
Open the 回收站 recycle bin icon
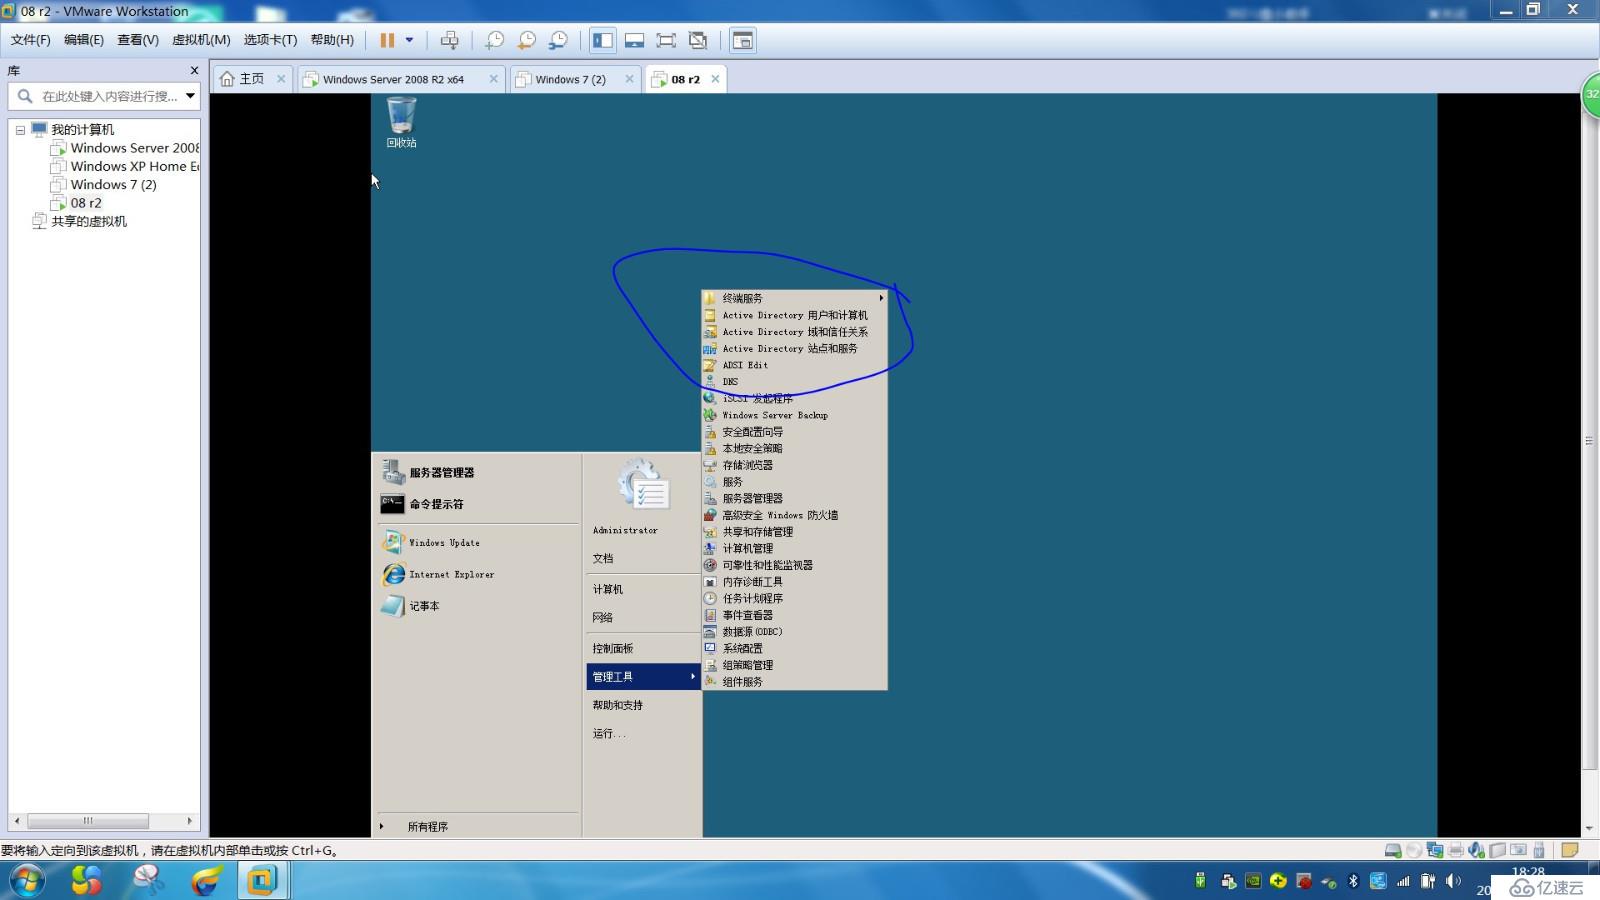pyautogui.click(x=401, y=122)
